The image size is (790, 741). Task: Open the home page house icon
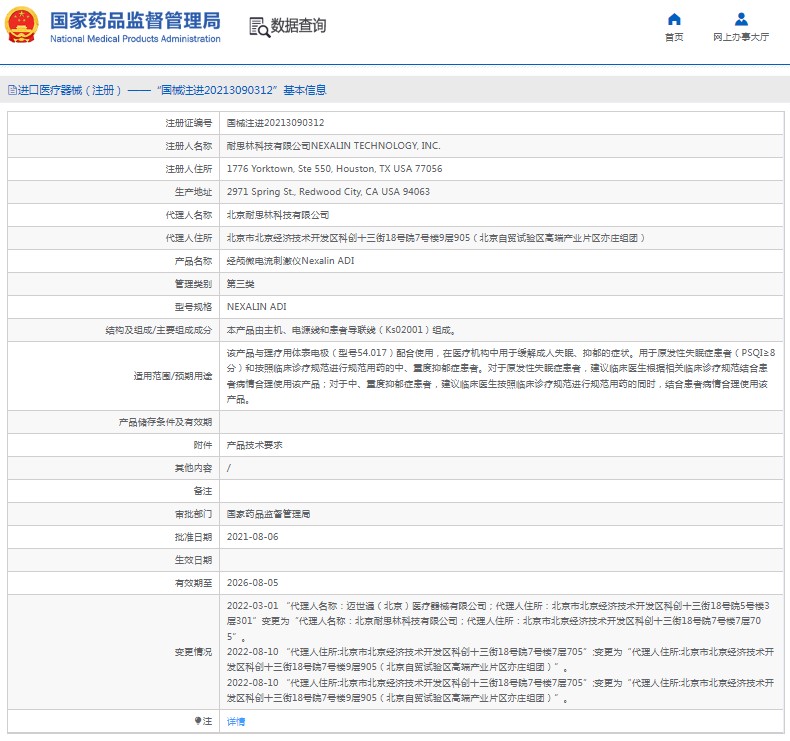674,19
